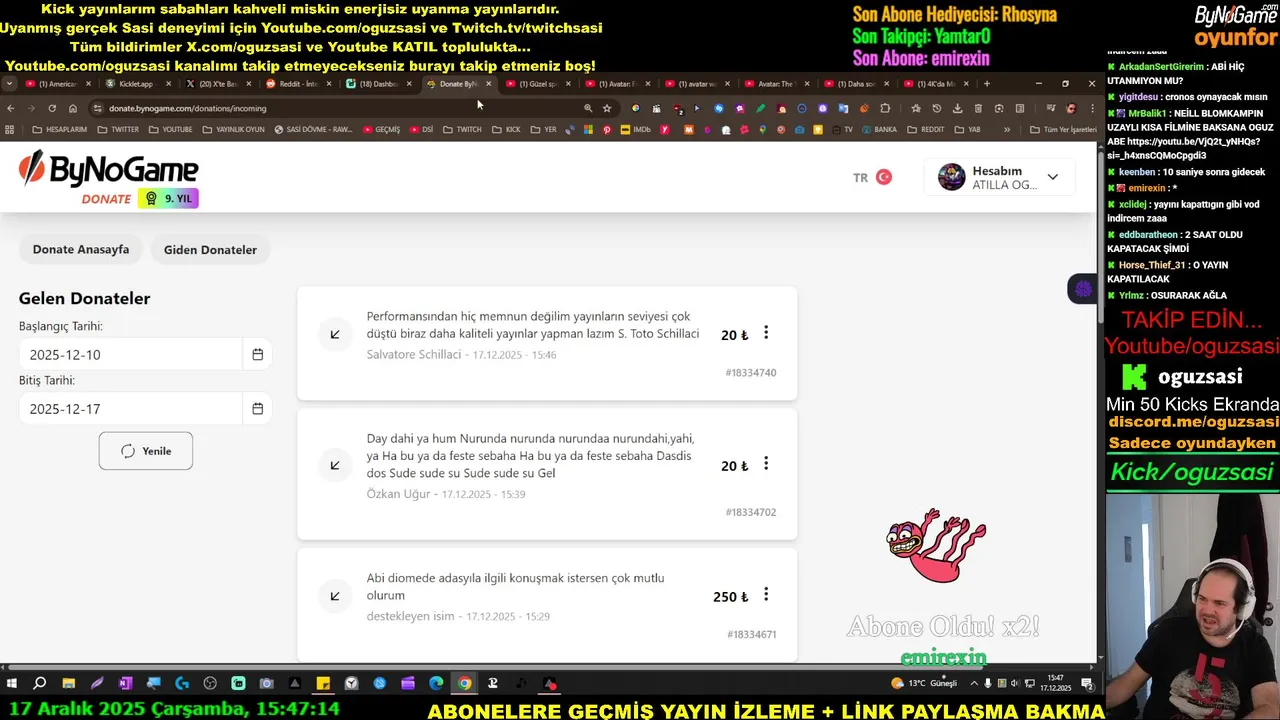Open the Windows taskbar search icon
Image resolution: width=1280 pixels, height=720 pixels.
40,683
